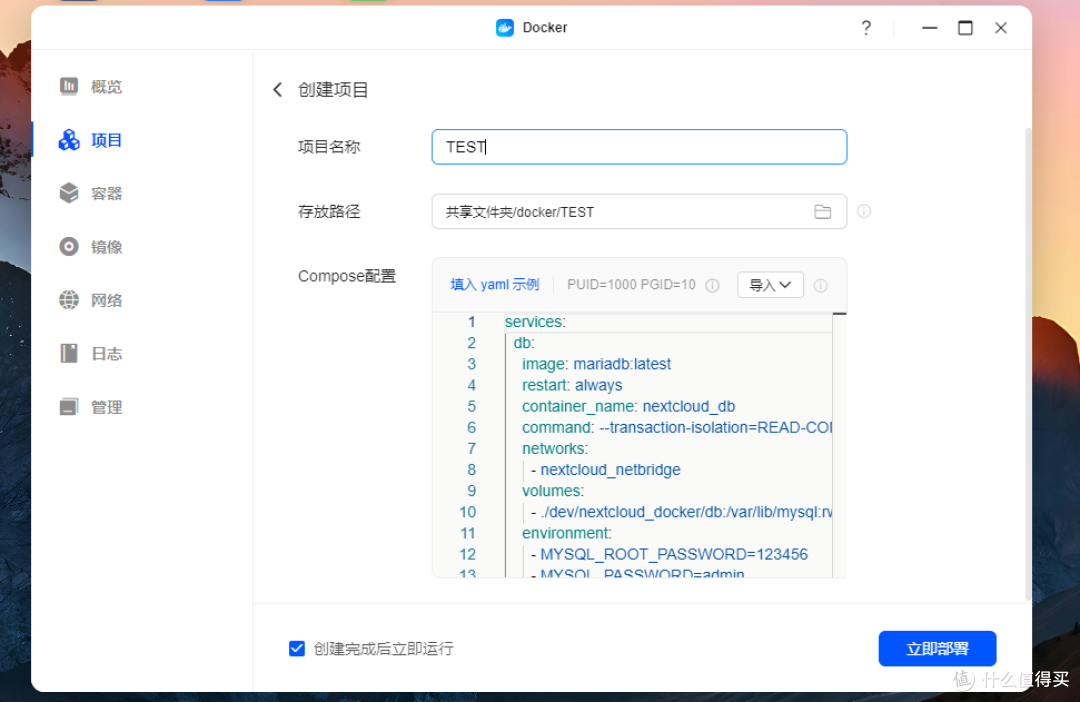Switch to 容器 menu item

107,193
